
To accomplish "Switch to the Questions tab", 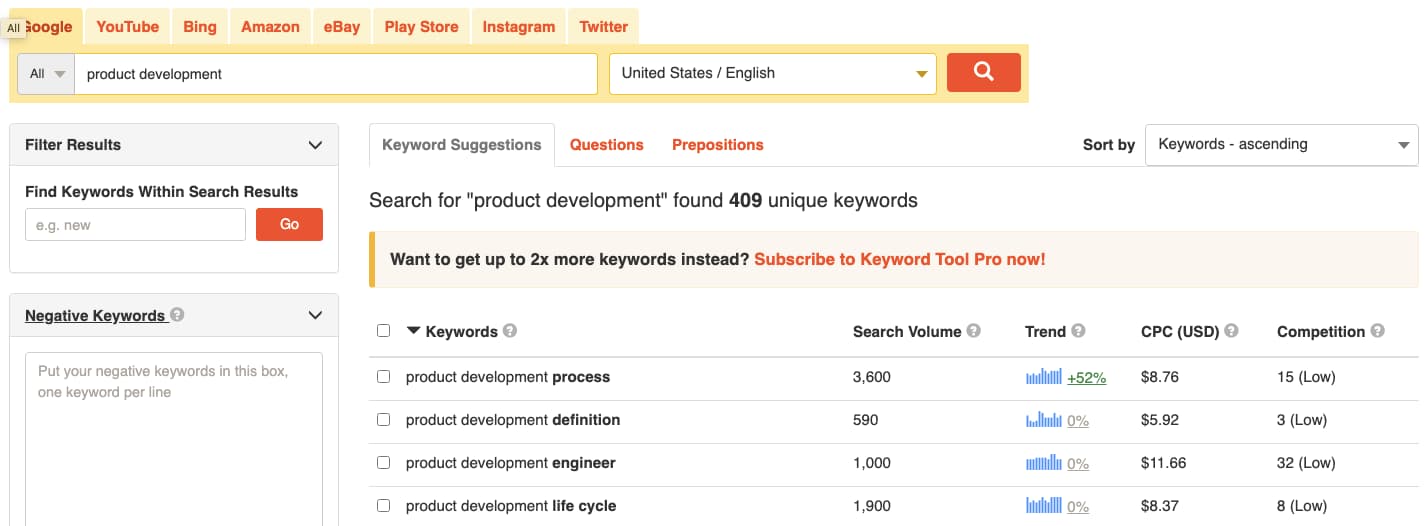I will pos(607,145).
